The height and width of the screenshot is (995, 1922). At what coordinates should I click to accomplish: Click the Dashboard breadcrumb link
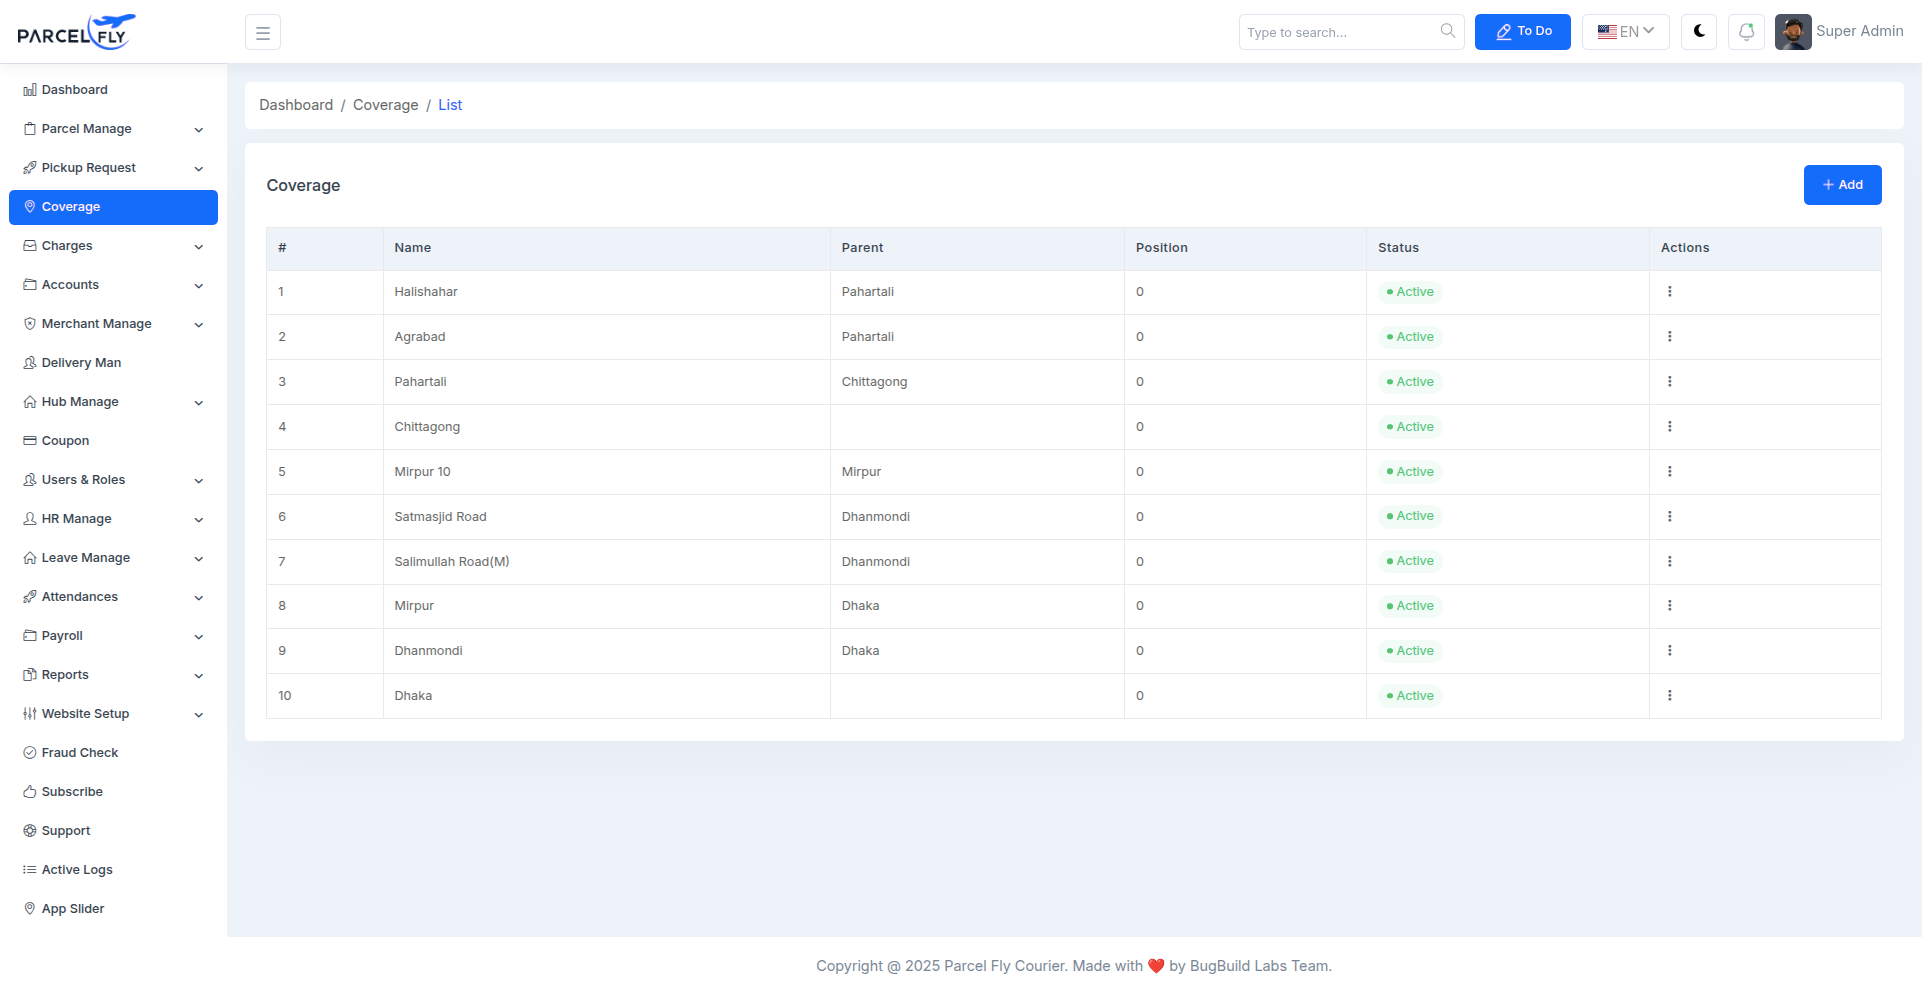[x=296, y=105]
